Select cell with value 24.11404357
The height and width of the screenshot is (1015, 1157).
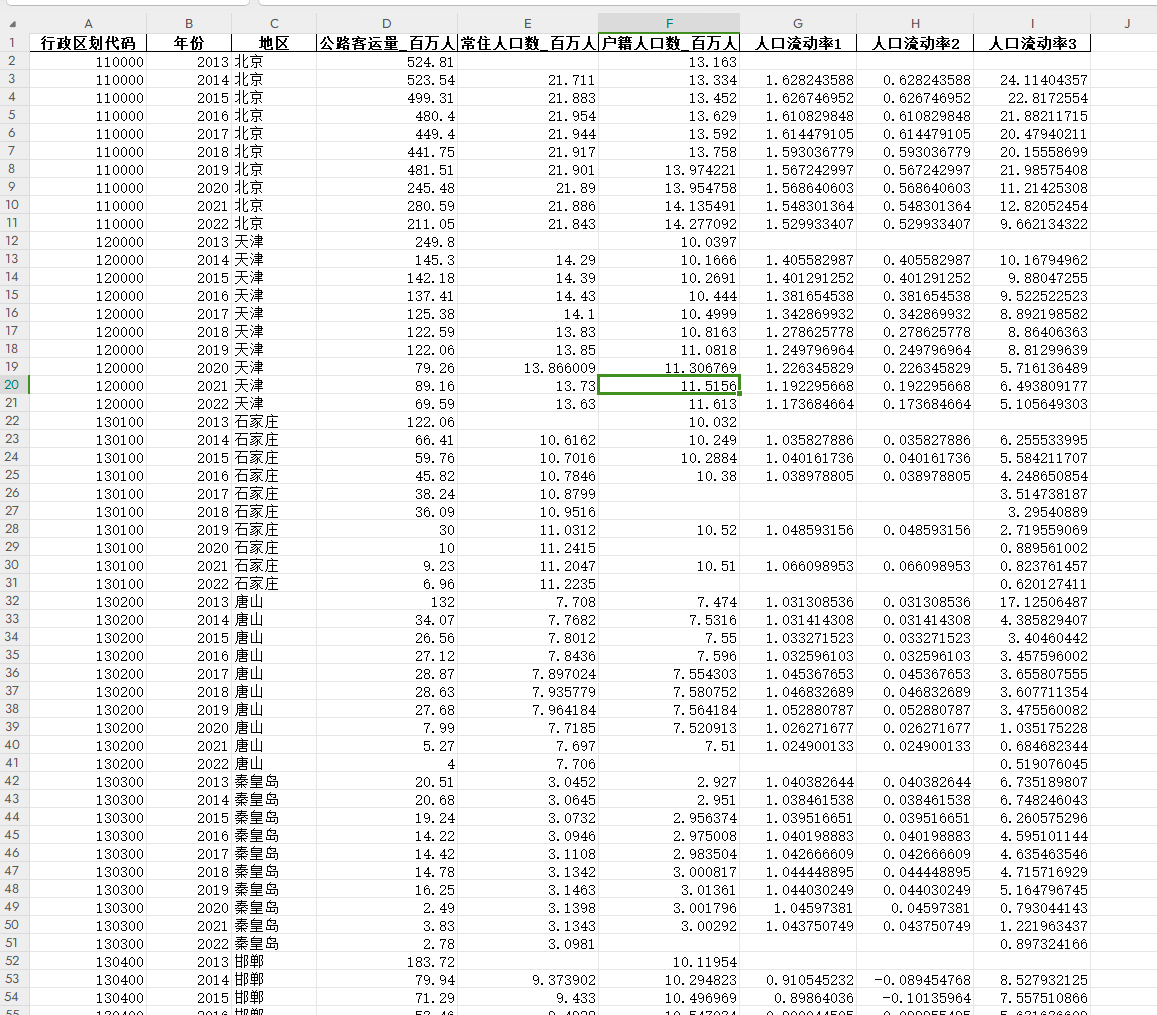point(1032,80)
